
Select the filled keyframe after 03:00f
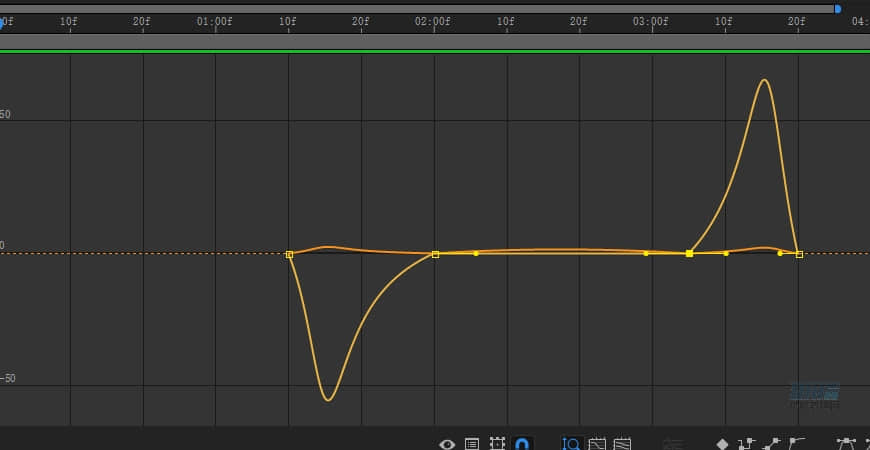coord(689,254)
